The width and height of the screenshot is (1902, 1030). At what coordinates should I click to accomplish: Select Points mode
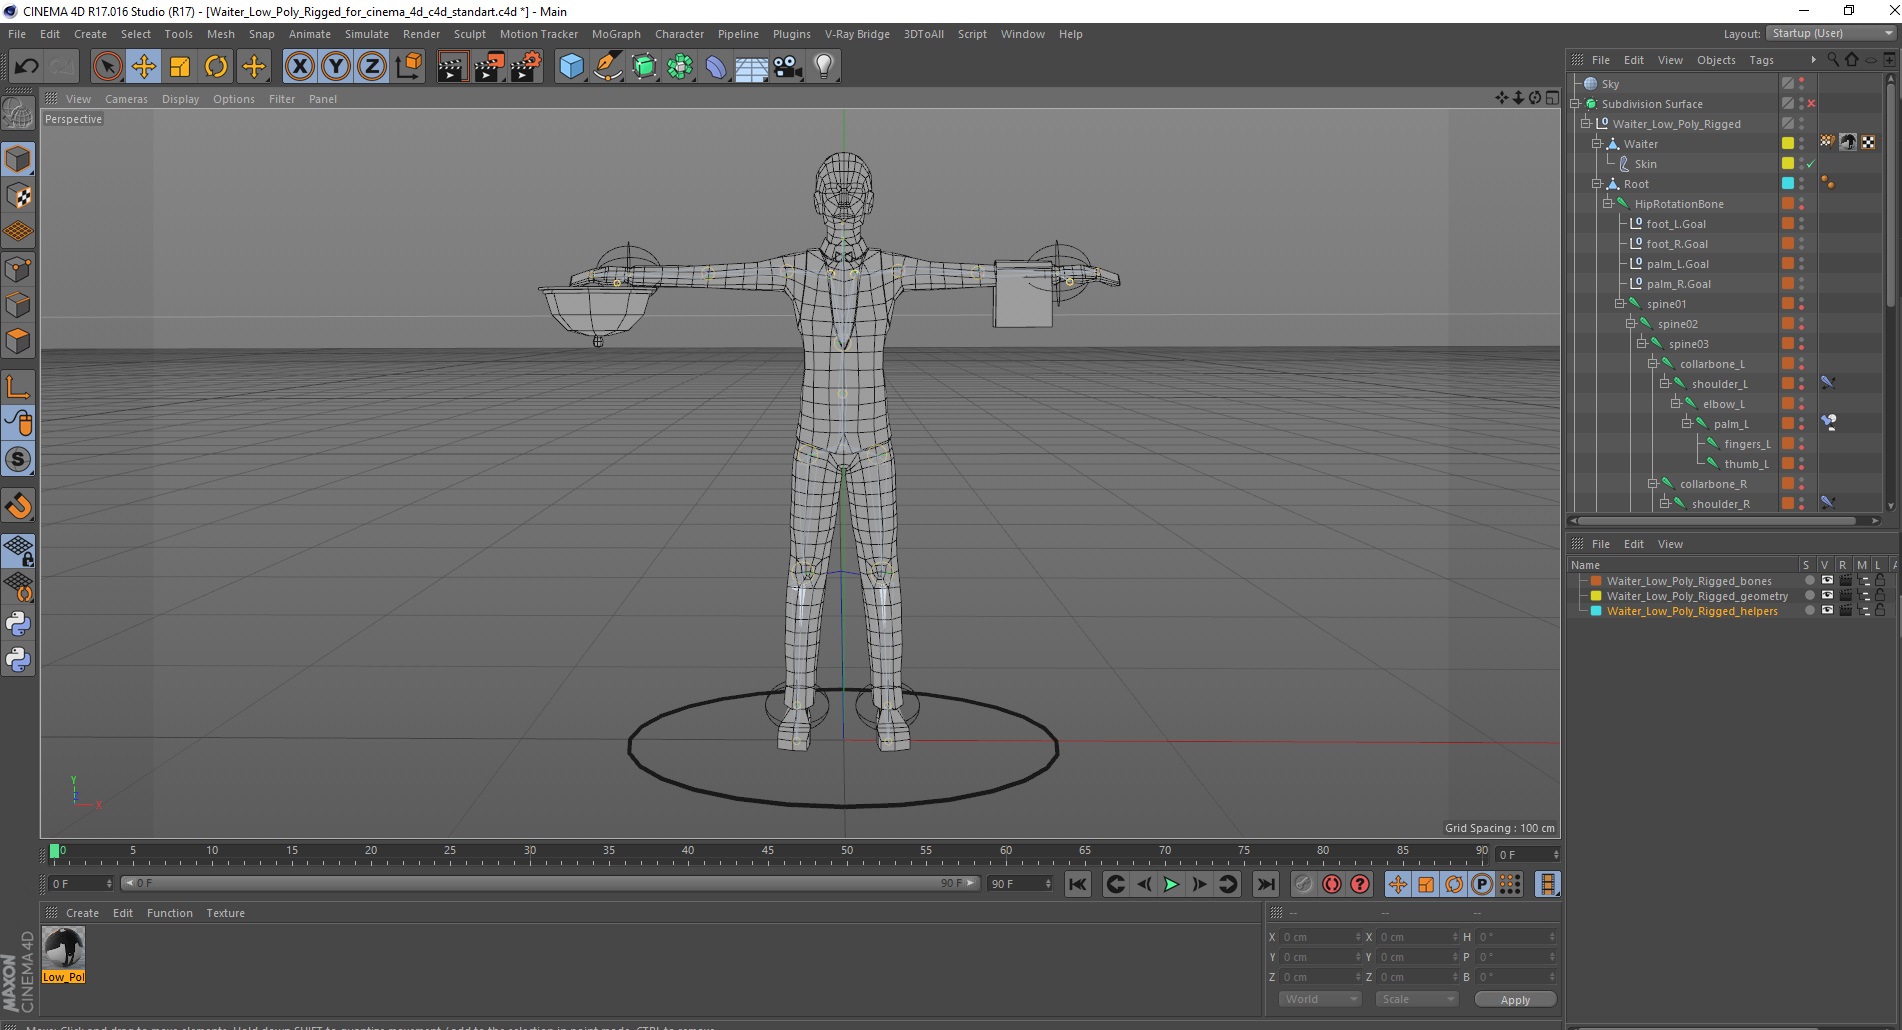pyautogui.click(x=18, y=269)
